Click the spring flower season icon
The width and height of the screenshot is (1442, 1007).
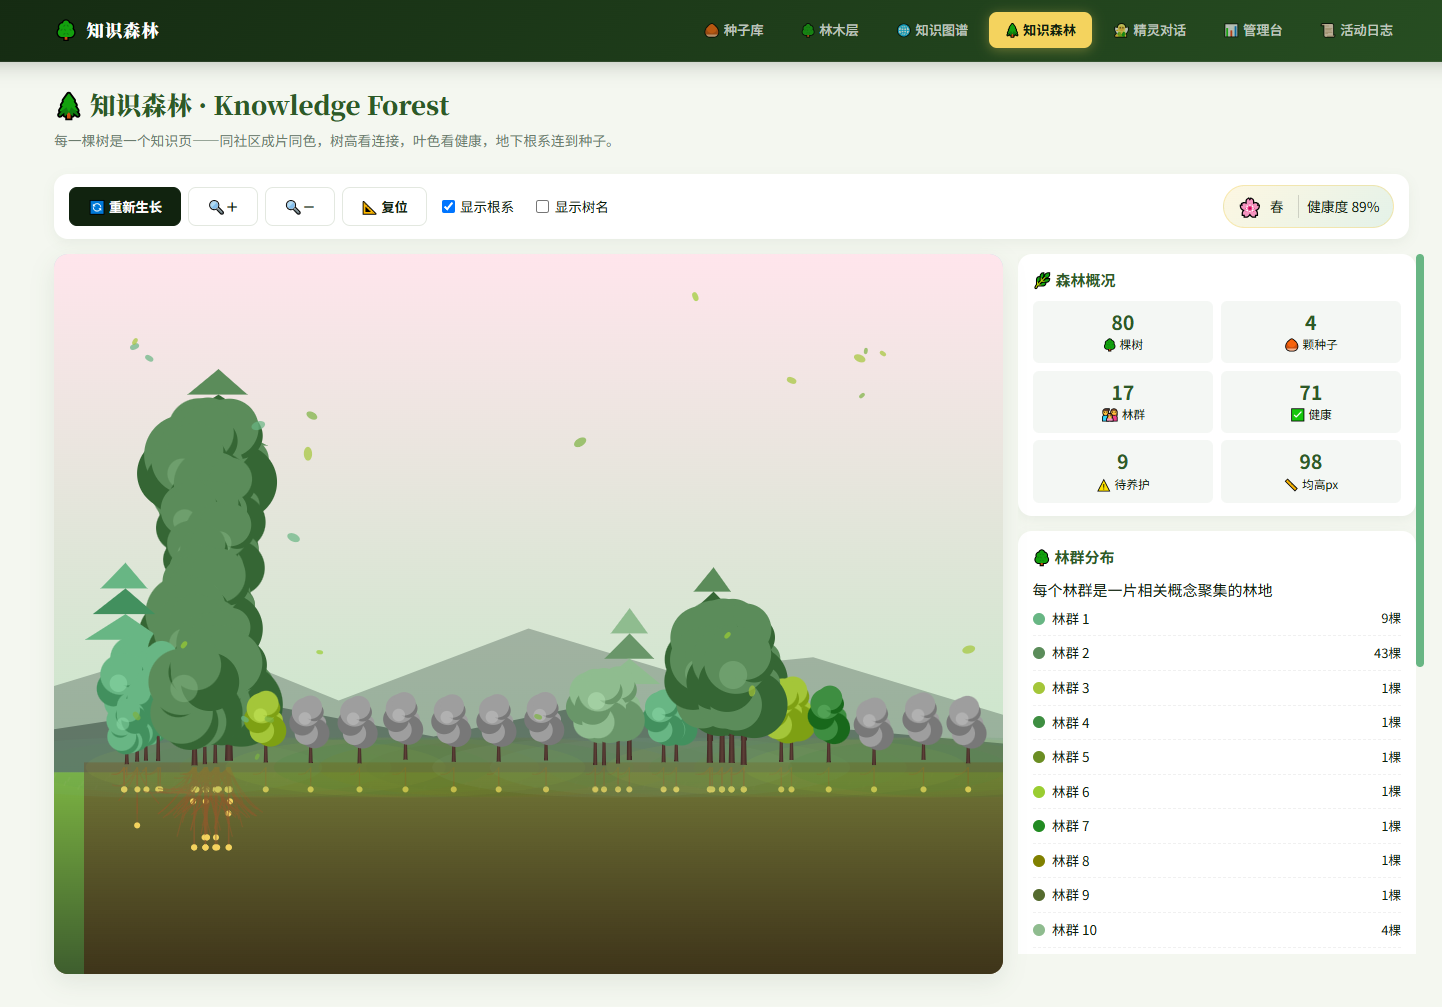click(1249, 207)
